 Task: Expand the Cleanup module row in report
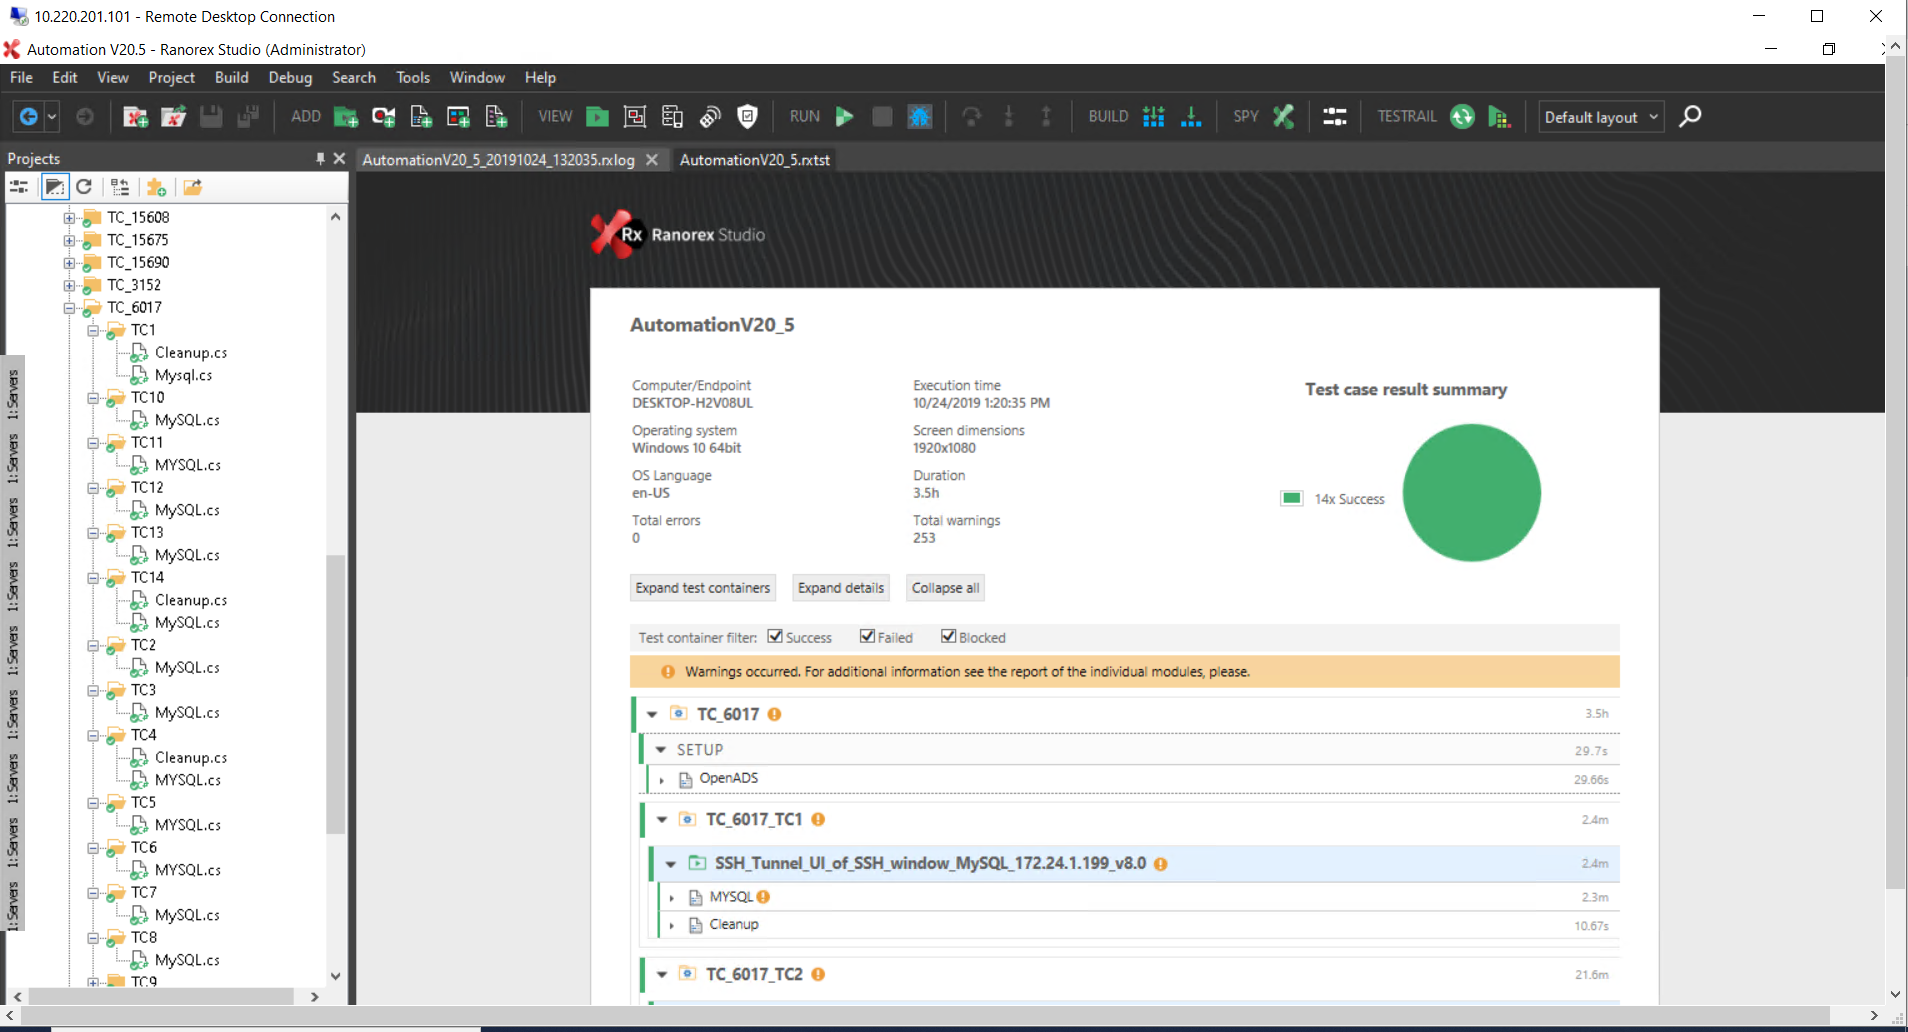pyautogui.click(x=672, y=926)
